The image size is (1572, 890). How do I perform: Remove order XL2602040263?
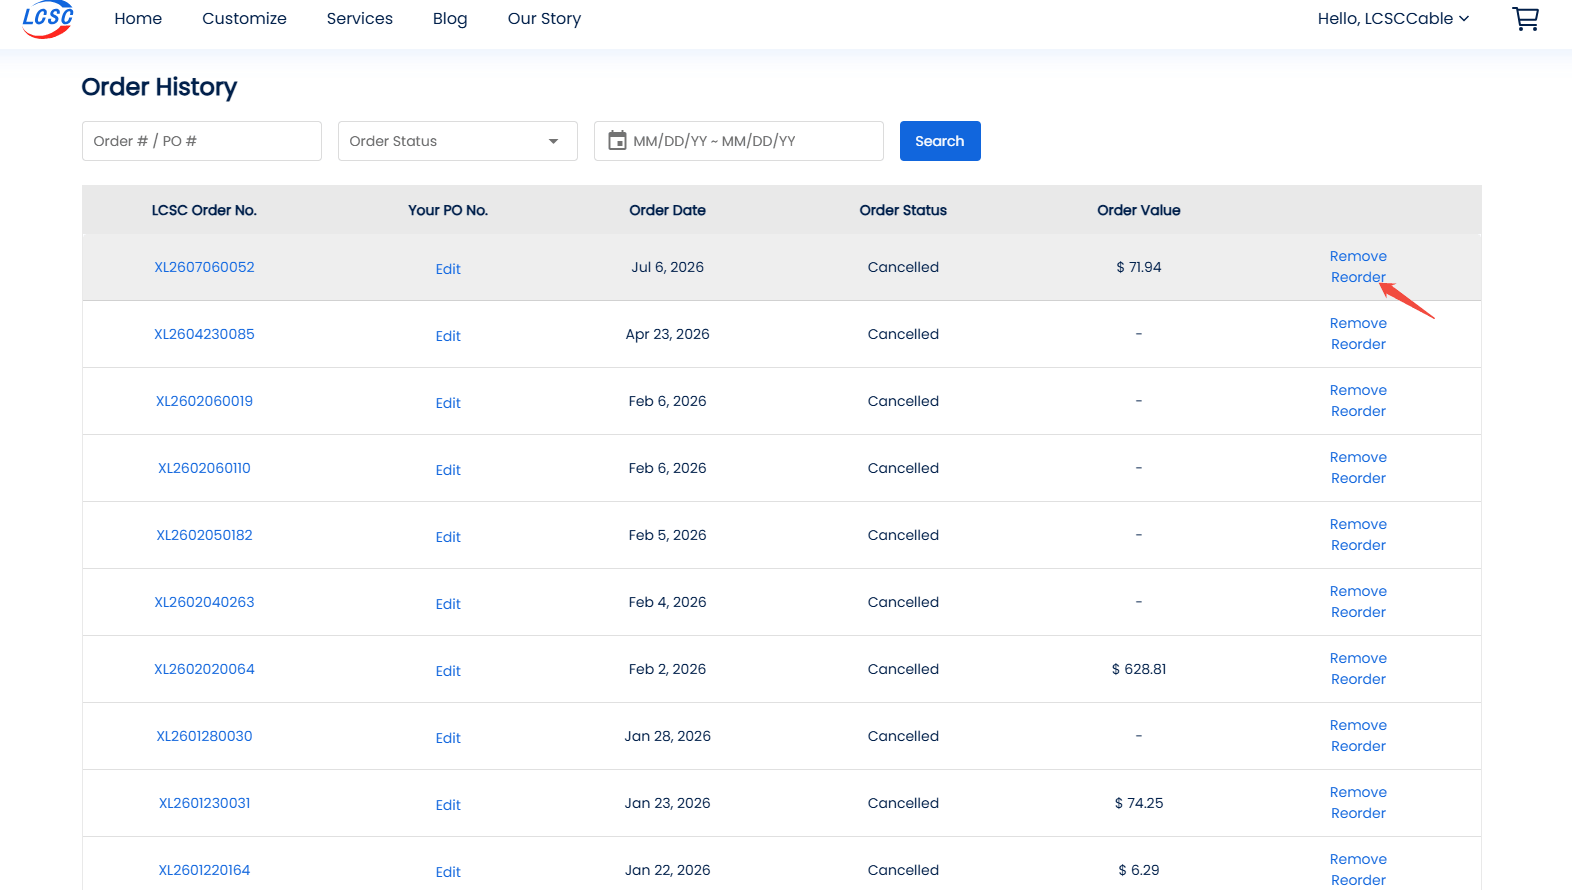(x=1358, y=591)
